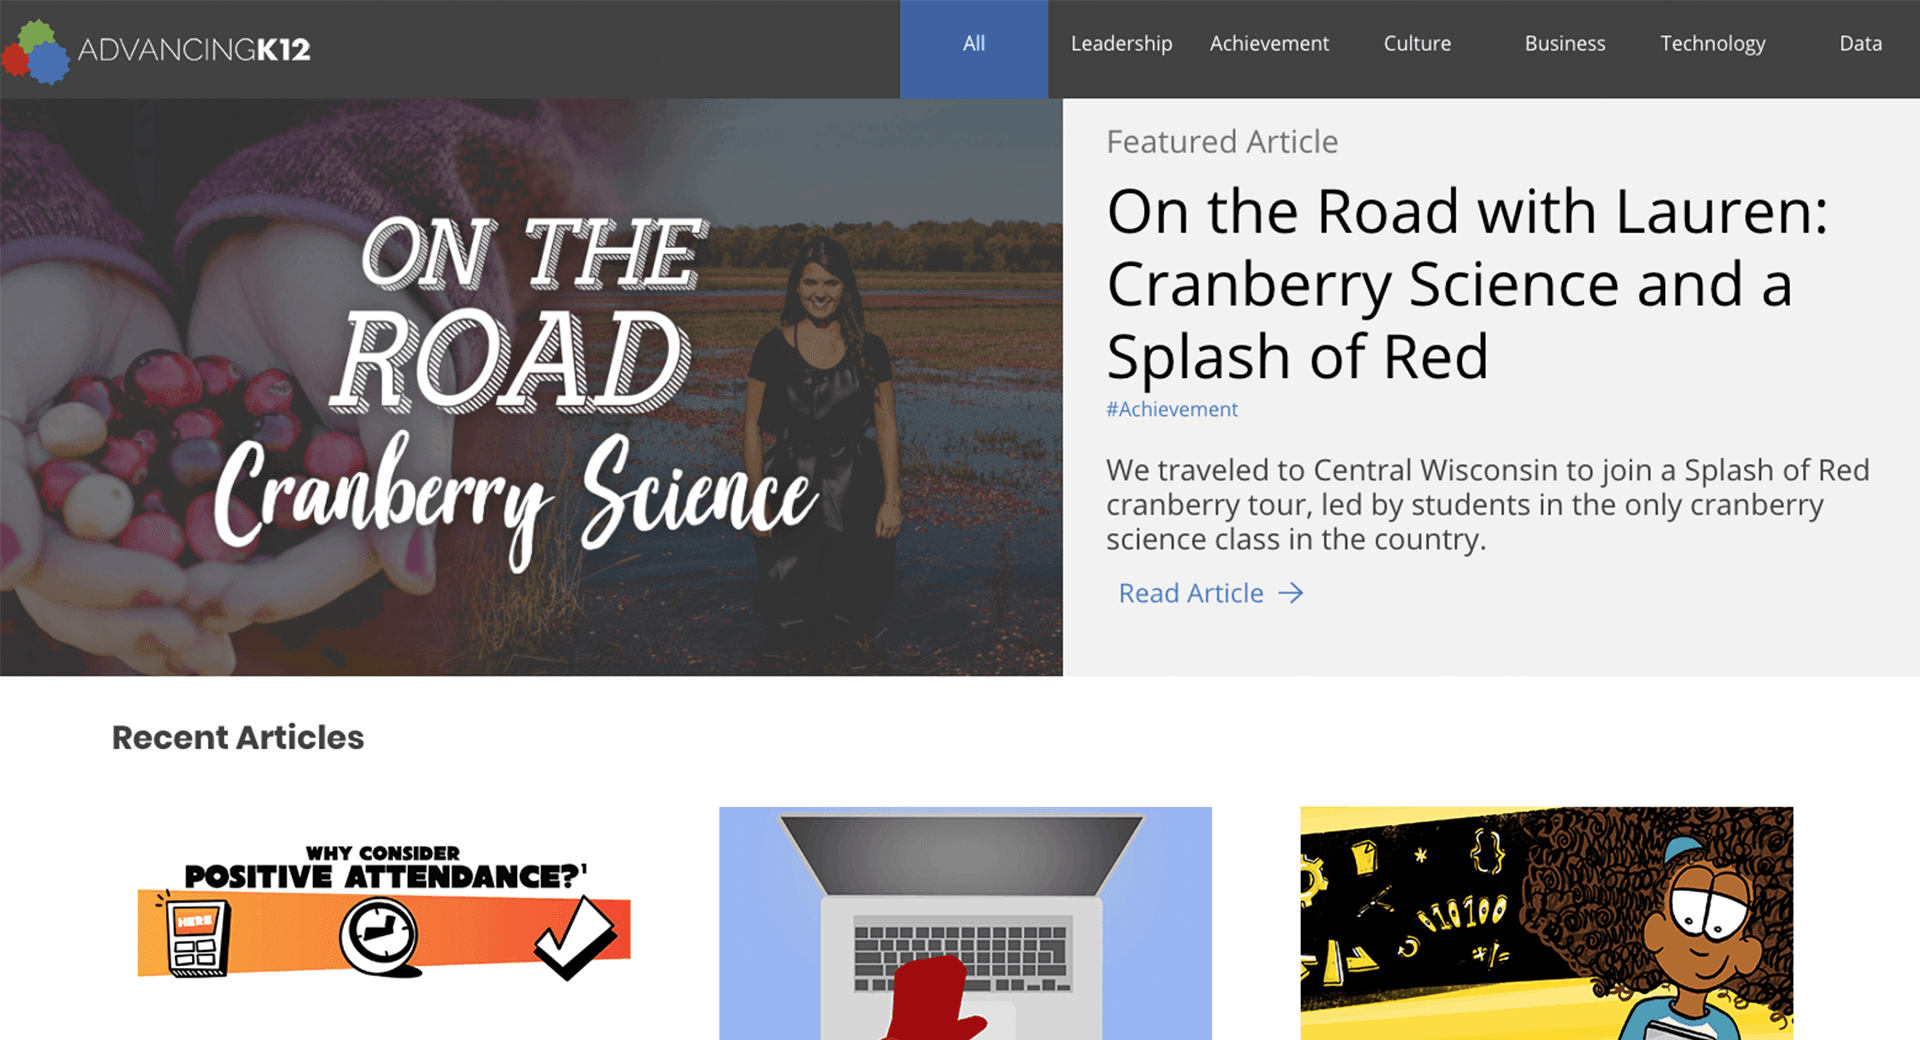Open the Achievement category in the navigation
Screen dimensions: 1920x1040
pos(1269,44)
